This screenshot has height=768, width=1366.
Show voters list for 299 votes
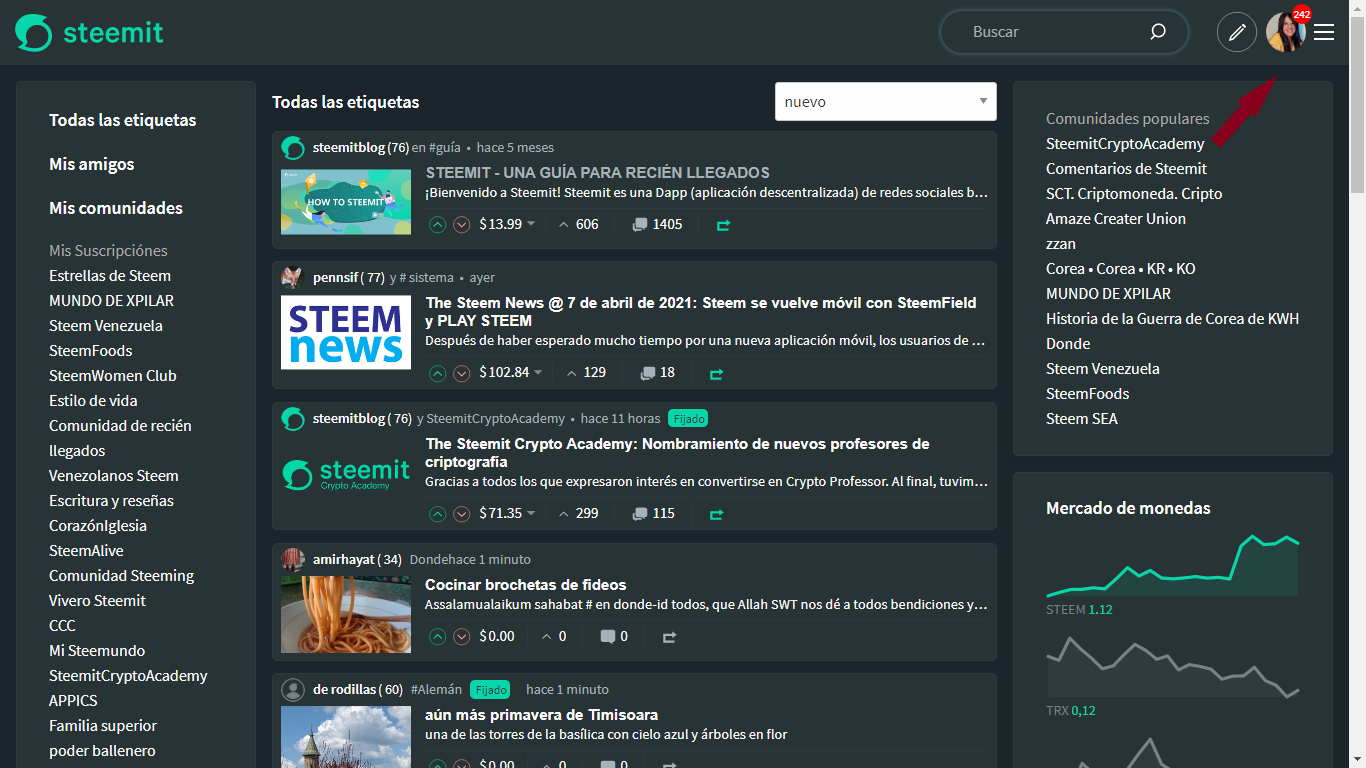click(x=578, y=514)
